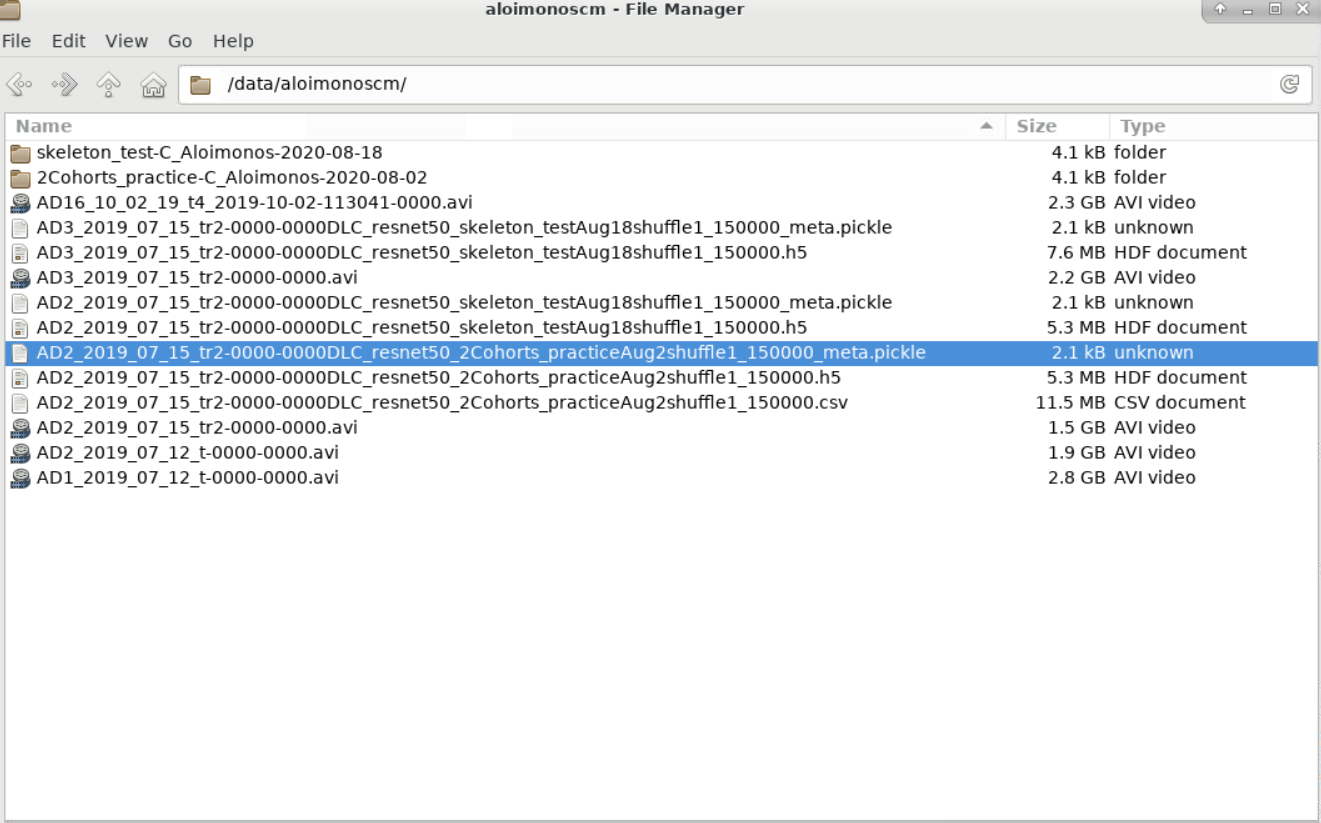Click the CSV icon beside the 150000.csv file

click(x=19, y=402)
